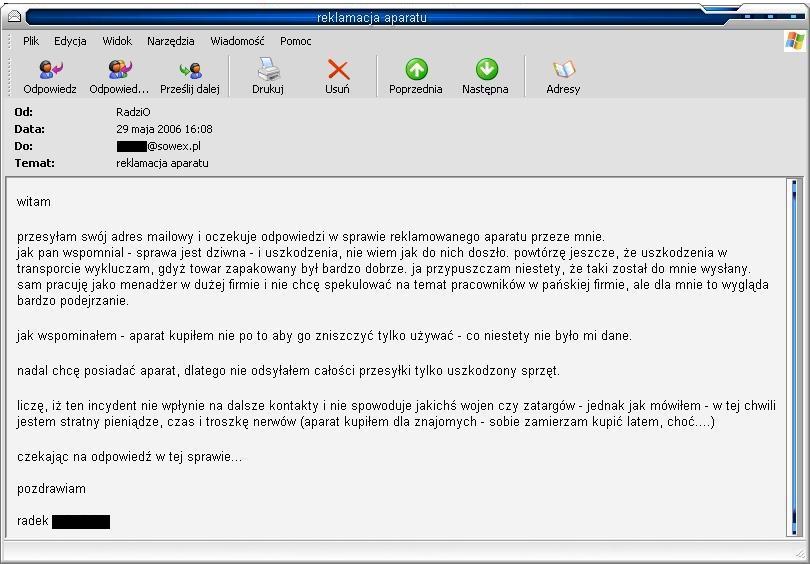Click the line starting przesyłam swój adres
Screen dimensions: 810x564
310,237
